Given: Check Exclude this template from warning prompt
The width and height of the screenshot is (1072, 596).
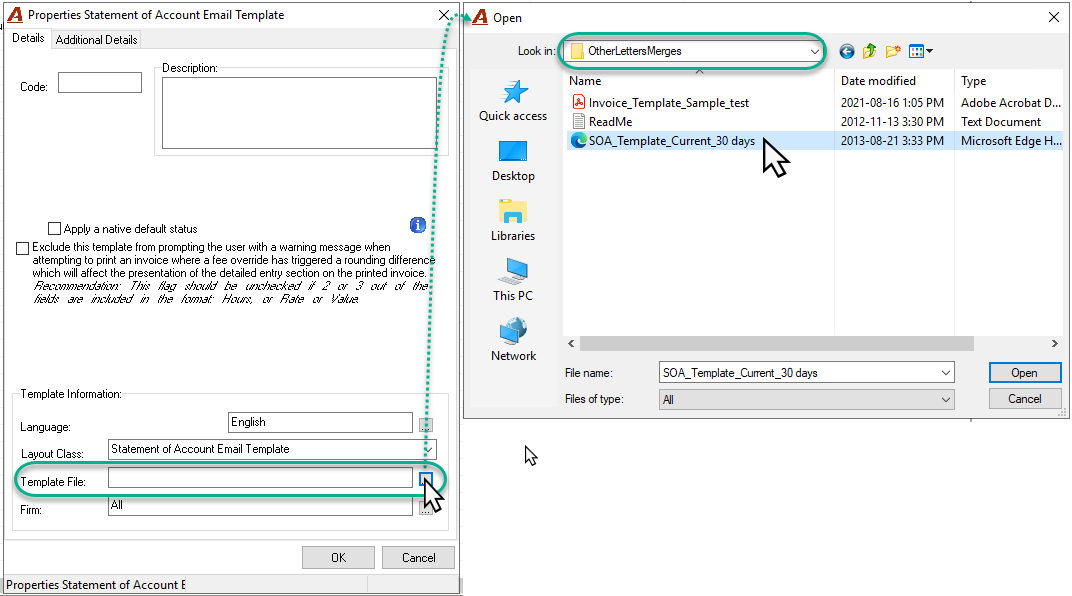Looking at the screenshot, I should point(23,248).
